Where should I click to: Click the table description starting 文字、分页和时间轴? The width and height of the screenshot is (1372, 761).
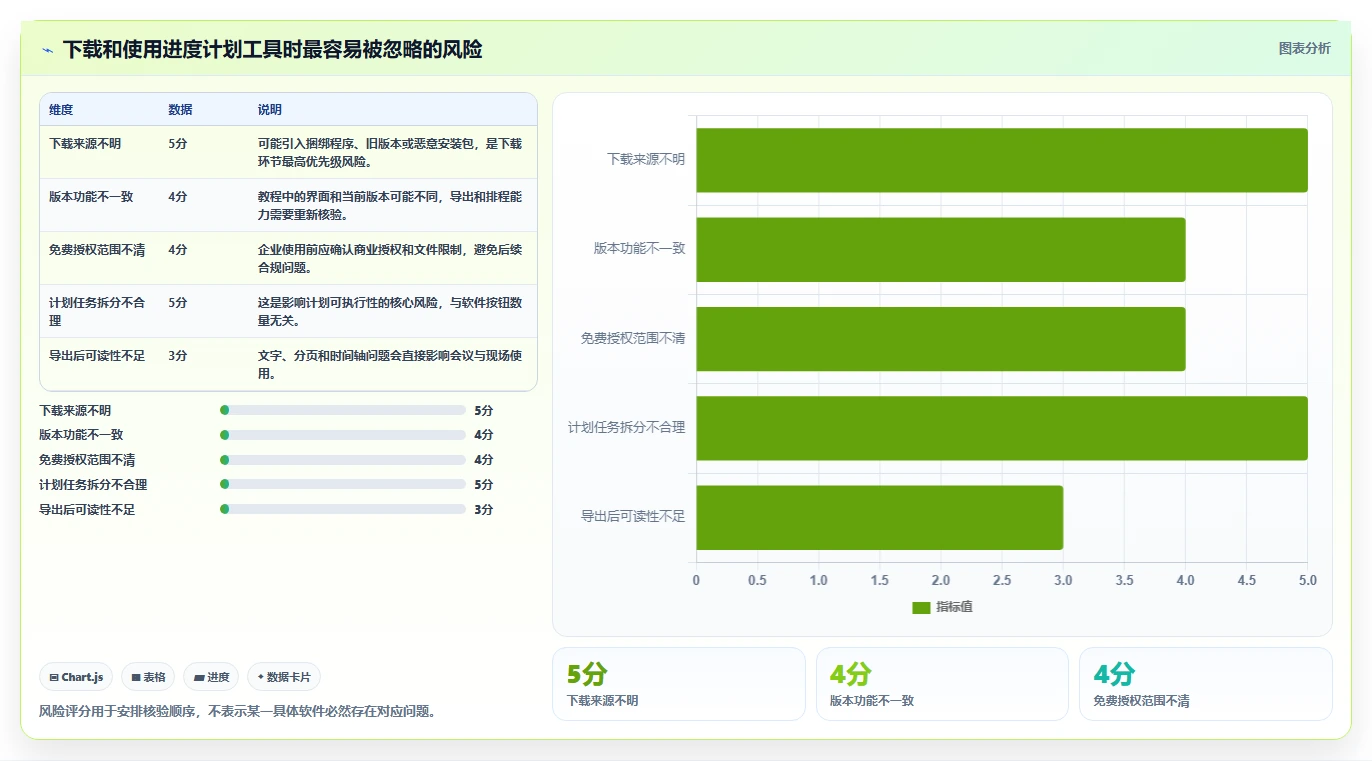click(390, 364)
